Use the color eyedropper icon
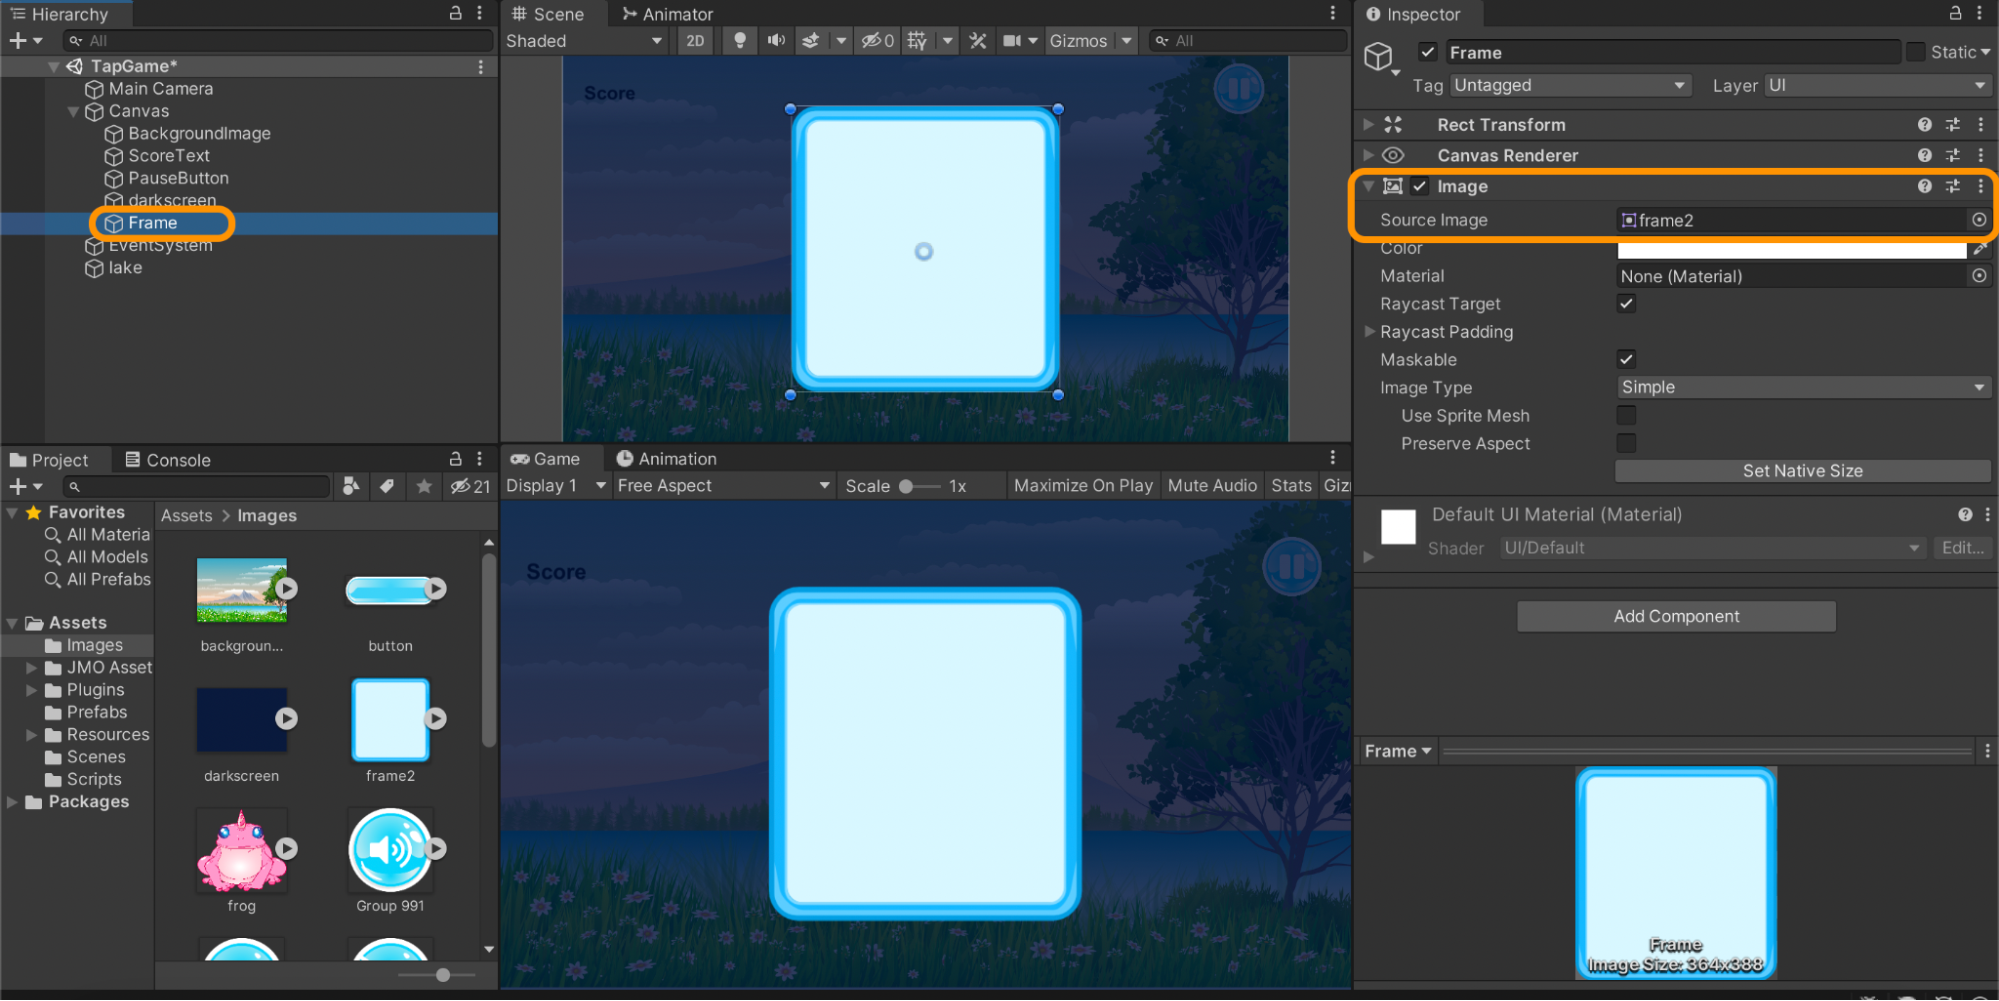The image size is (1999, 1001). point(1980,248)
